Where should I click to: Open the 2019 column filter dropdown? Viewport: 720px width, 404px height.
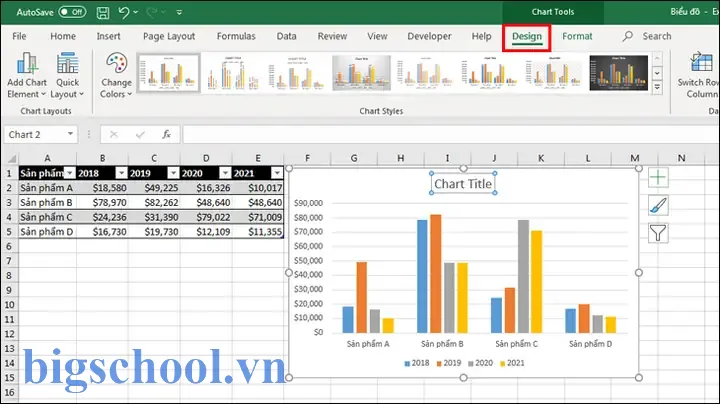[173, 173]
